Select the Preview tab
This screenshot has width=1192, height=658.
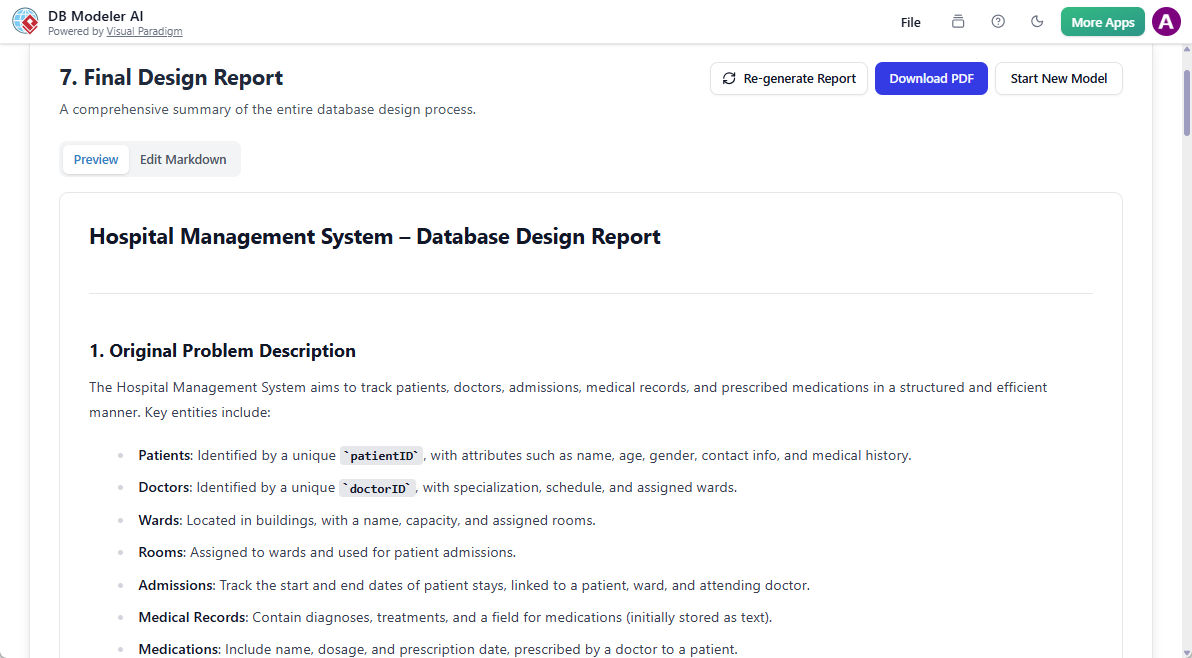(95, 159)
